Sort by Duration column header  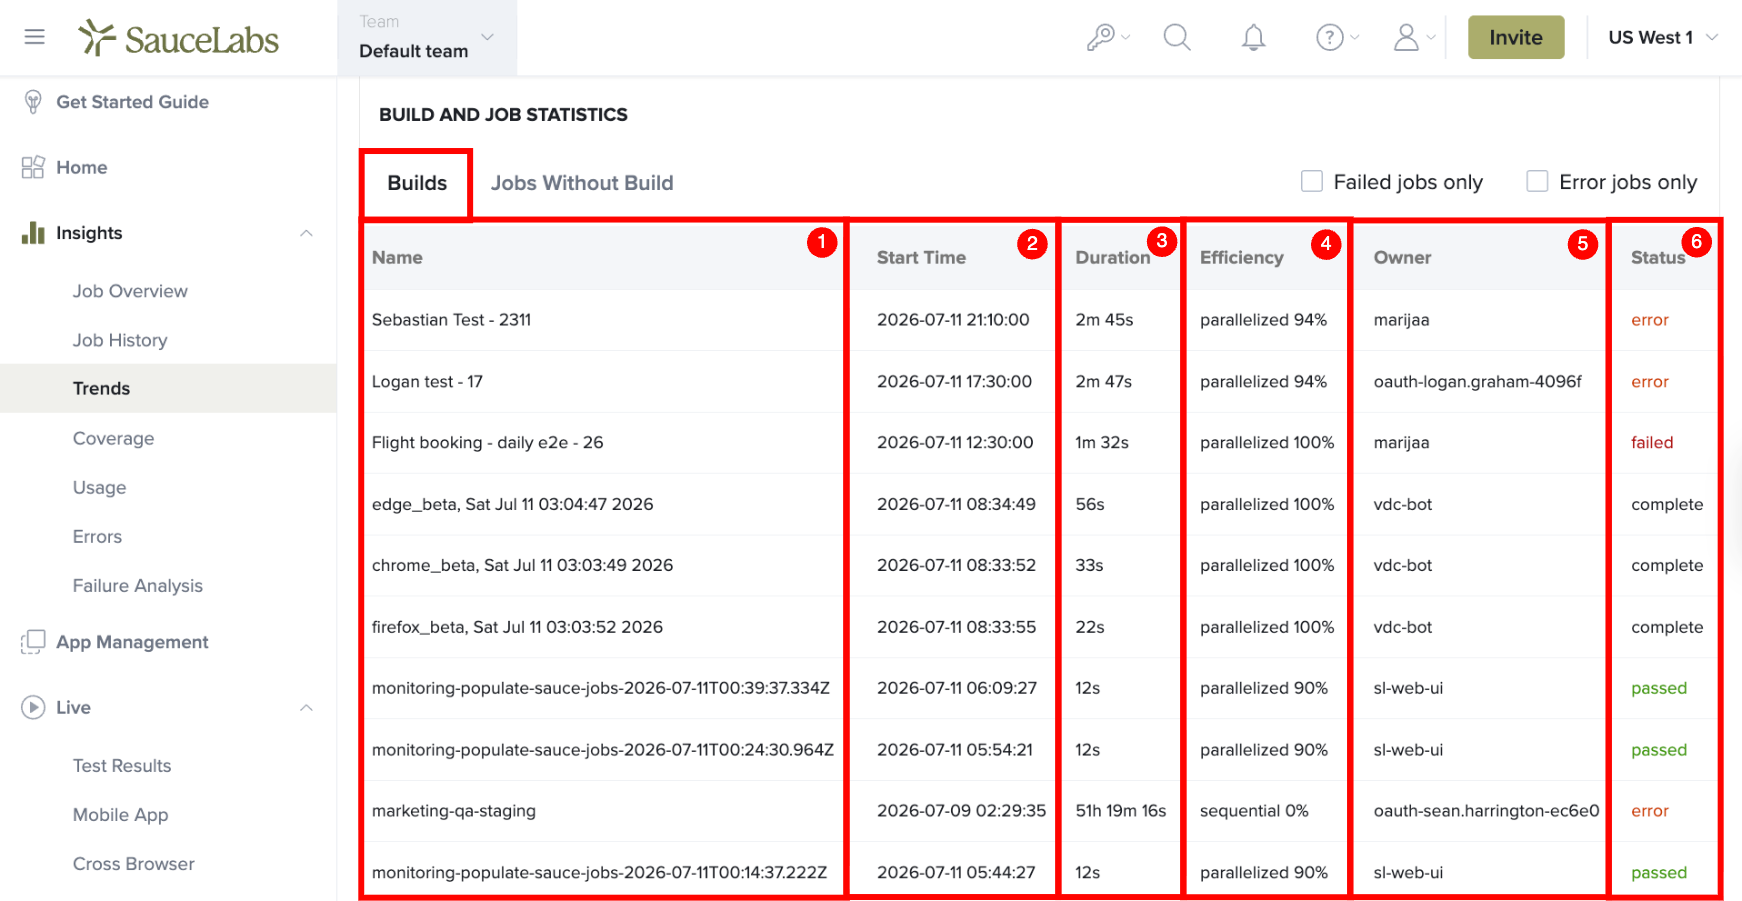tap(1112, 257)
